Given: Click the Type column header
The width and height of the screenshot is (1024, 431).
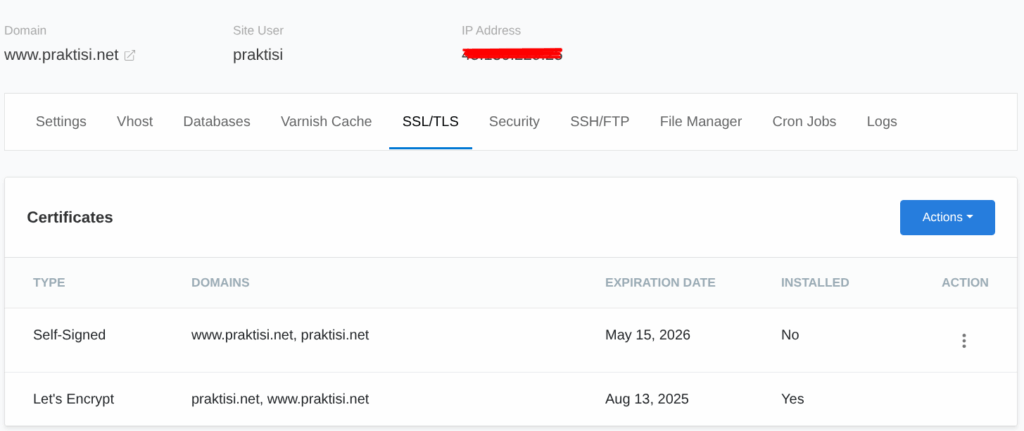Looking at the screenshot, I should pyautogui.click(x=49, y=283).
